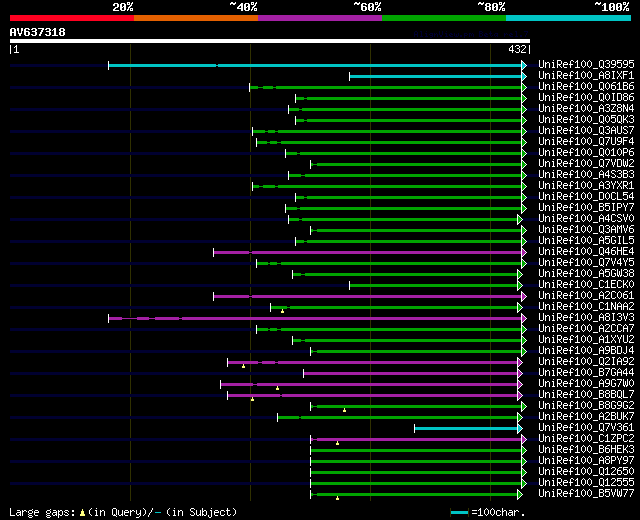Click the UniRef100_A3YXR1 label

coord(586,186)
